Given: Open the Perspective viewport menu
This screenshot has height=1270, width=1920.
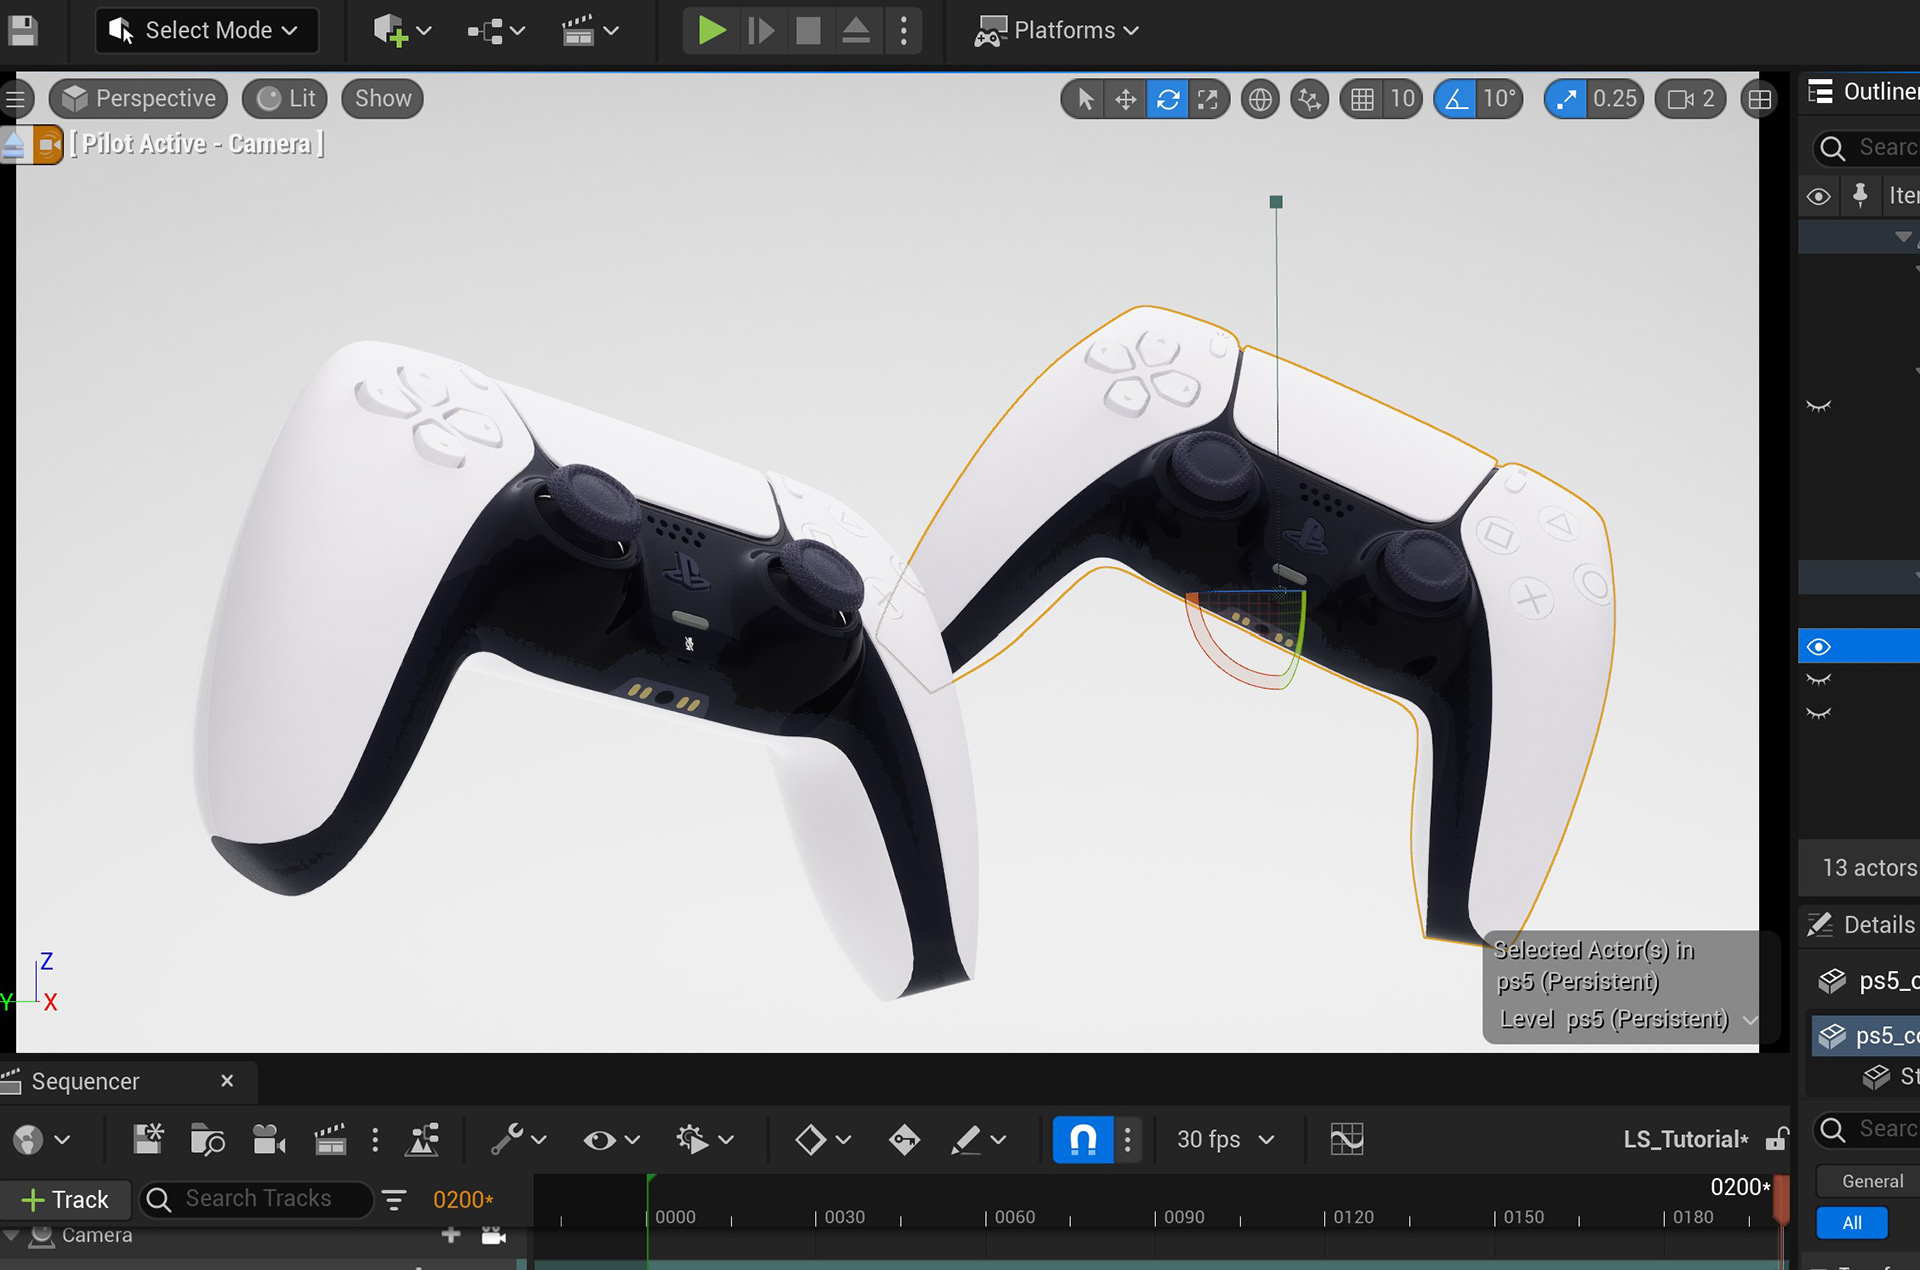Looking at the screenshot, I should tap(139, 98).
